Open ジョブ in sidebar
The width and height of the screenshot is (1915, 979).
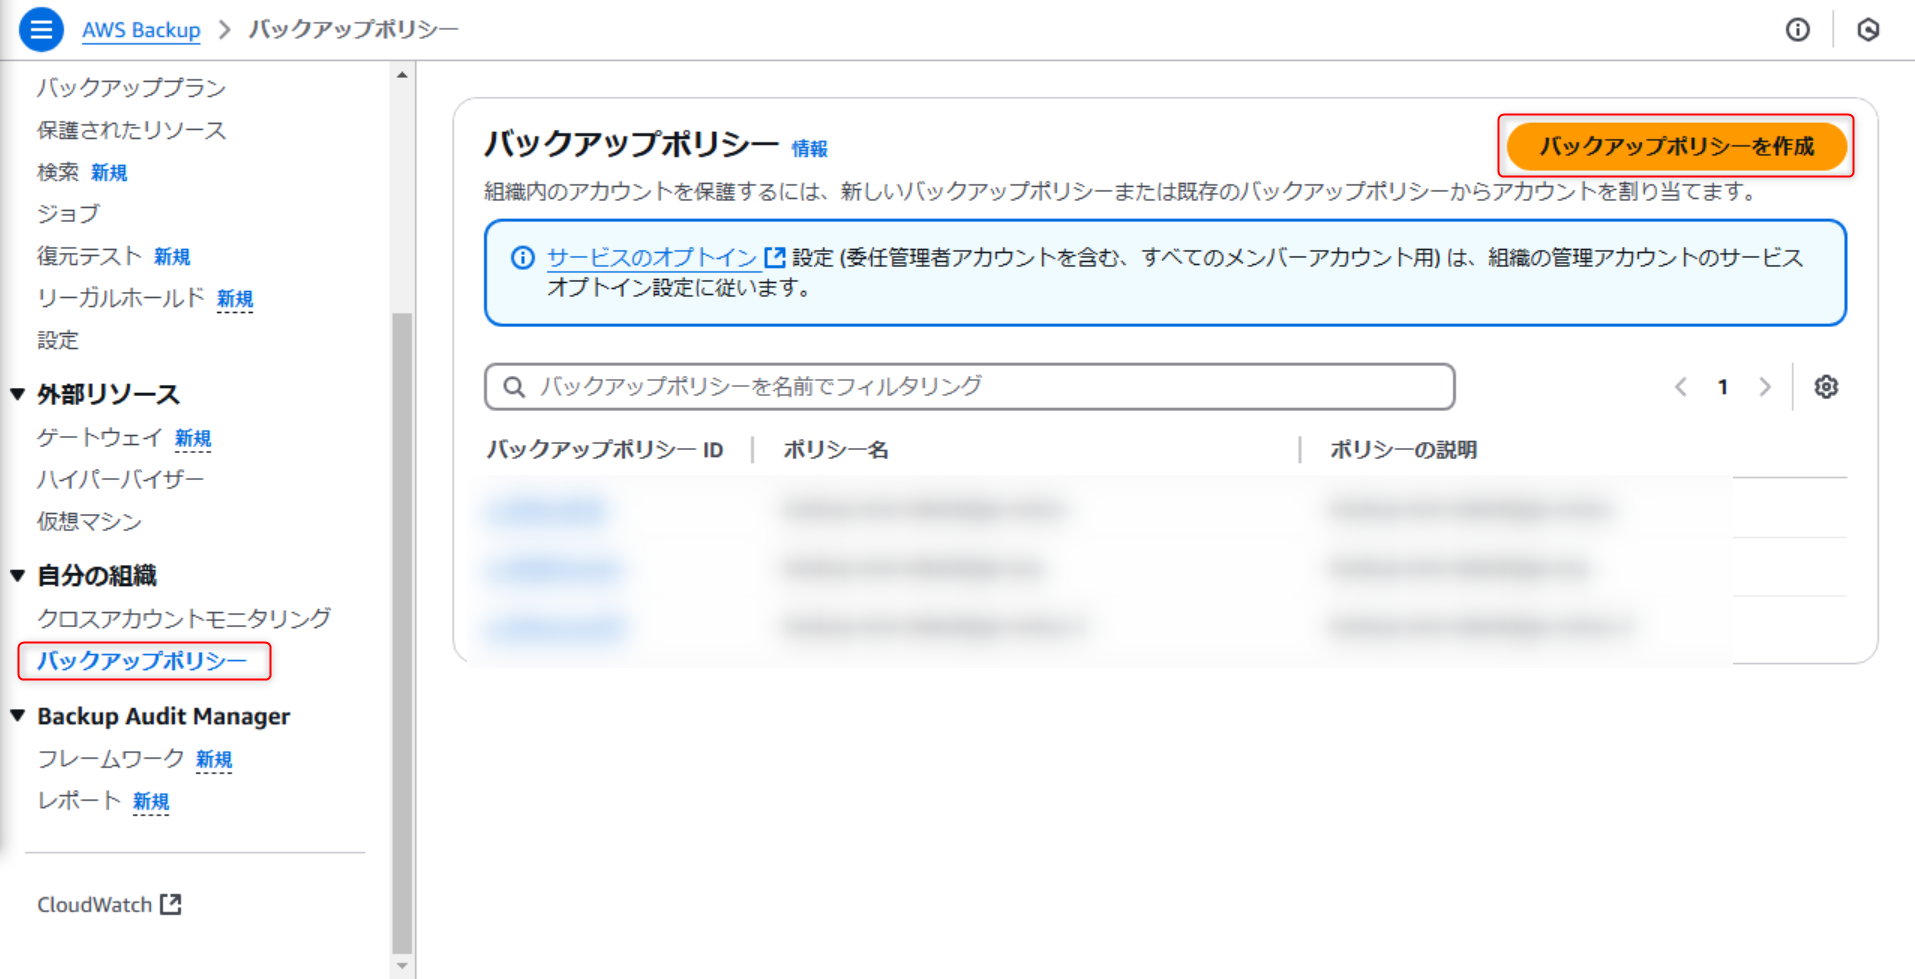point(68,214)
